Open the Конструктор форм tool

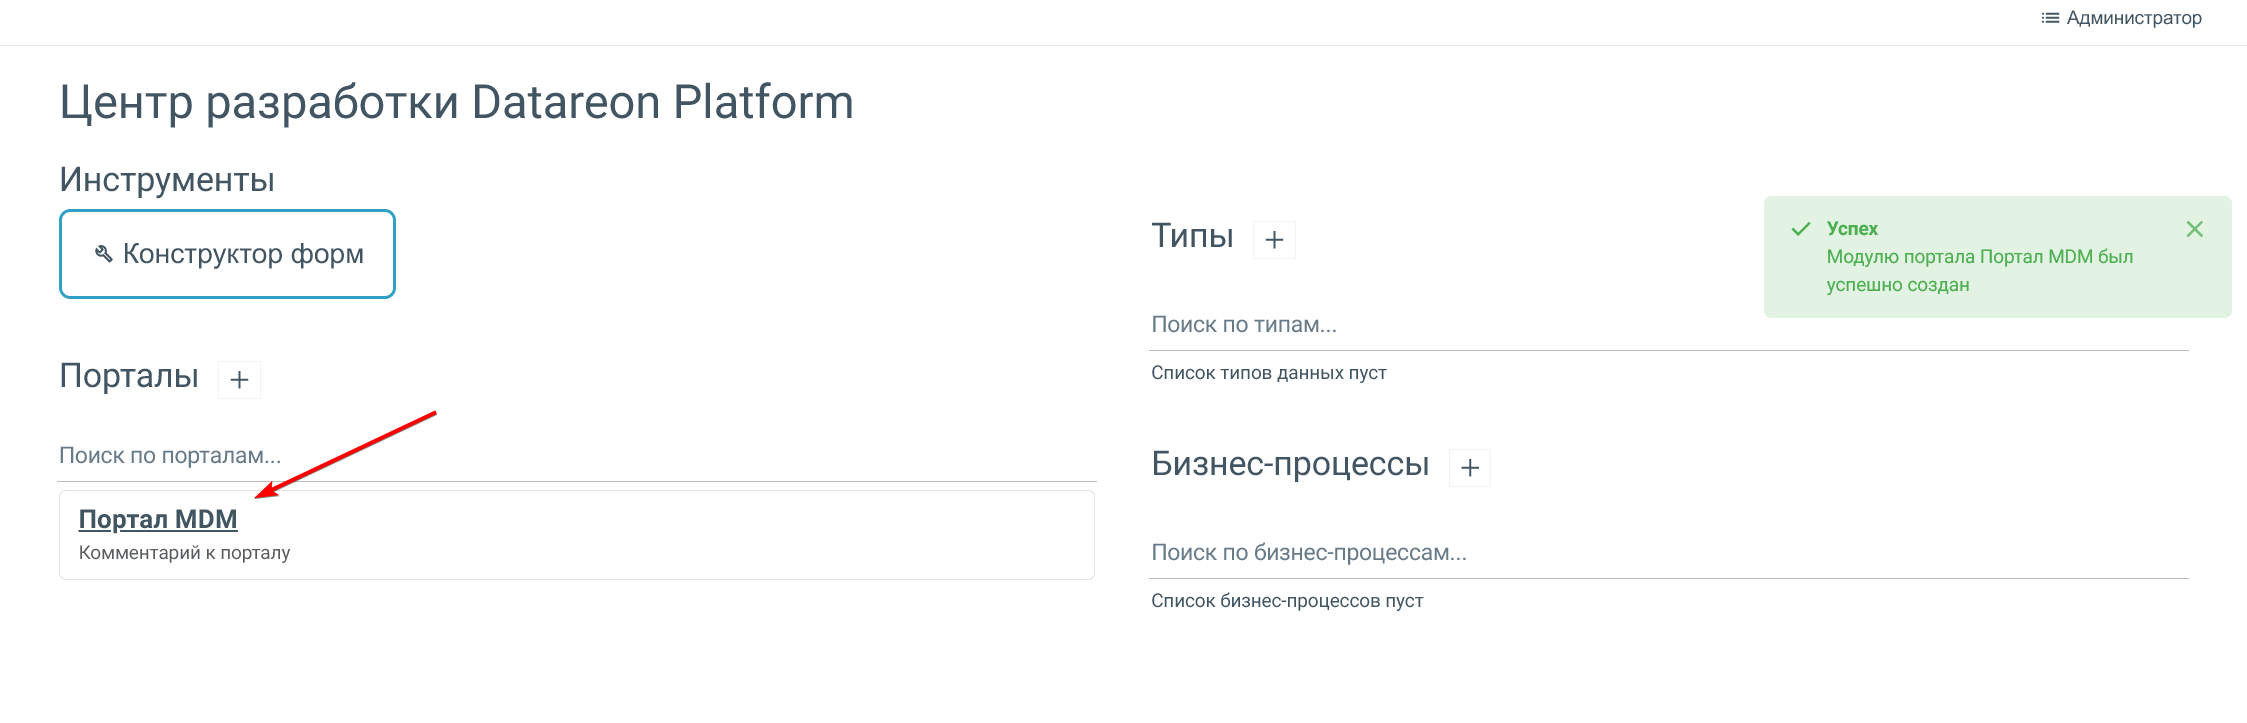click(228, 254)
